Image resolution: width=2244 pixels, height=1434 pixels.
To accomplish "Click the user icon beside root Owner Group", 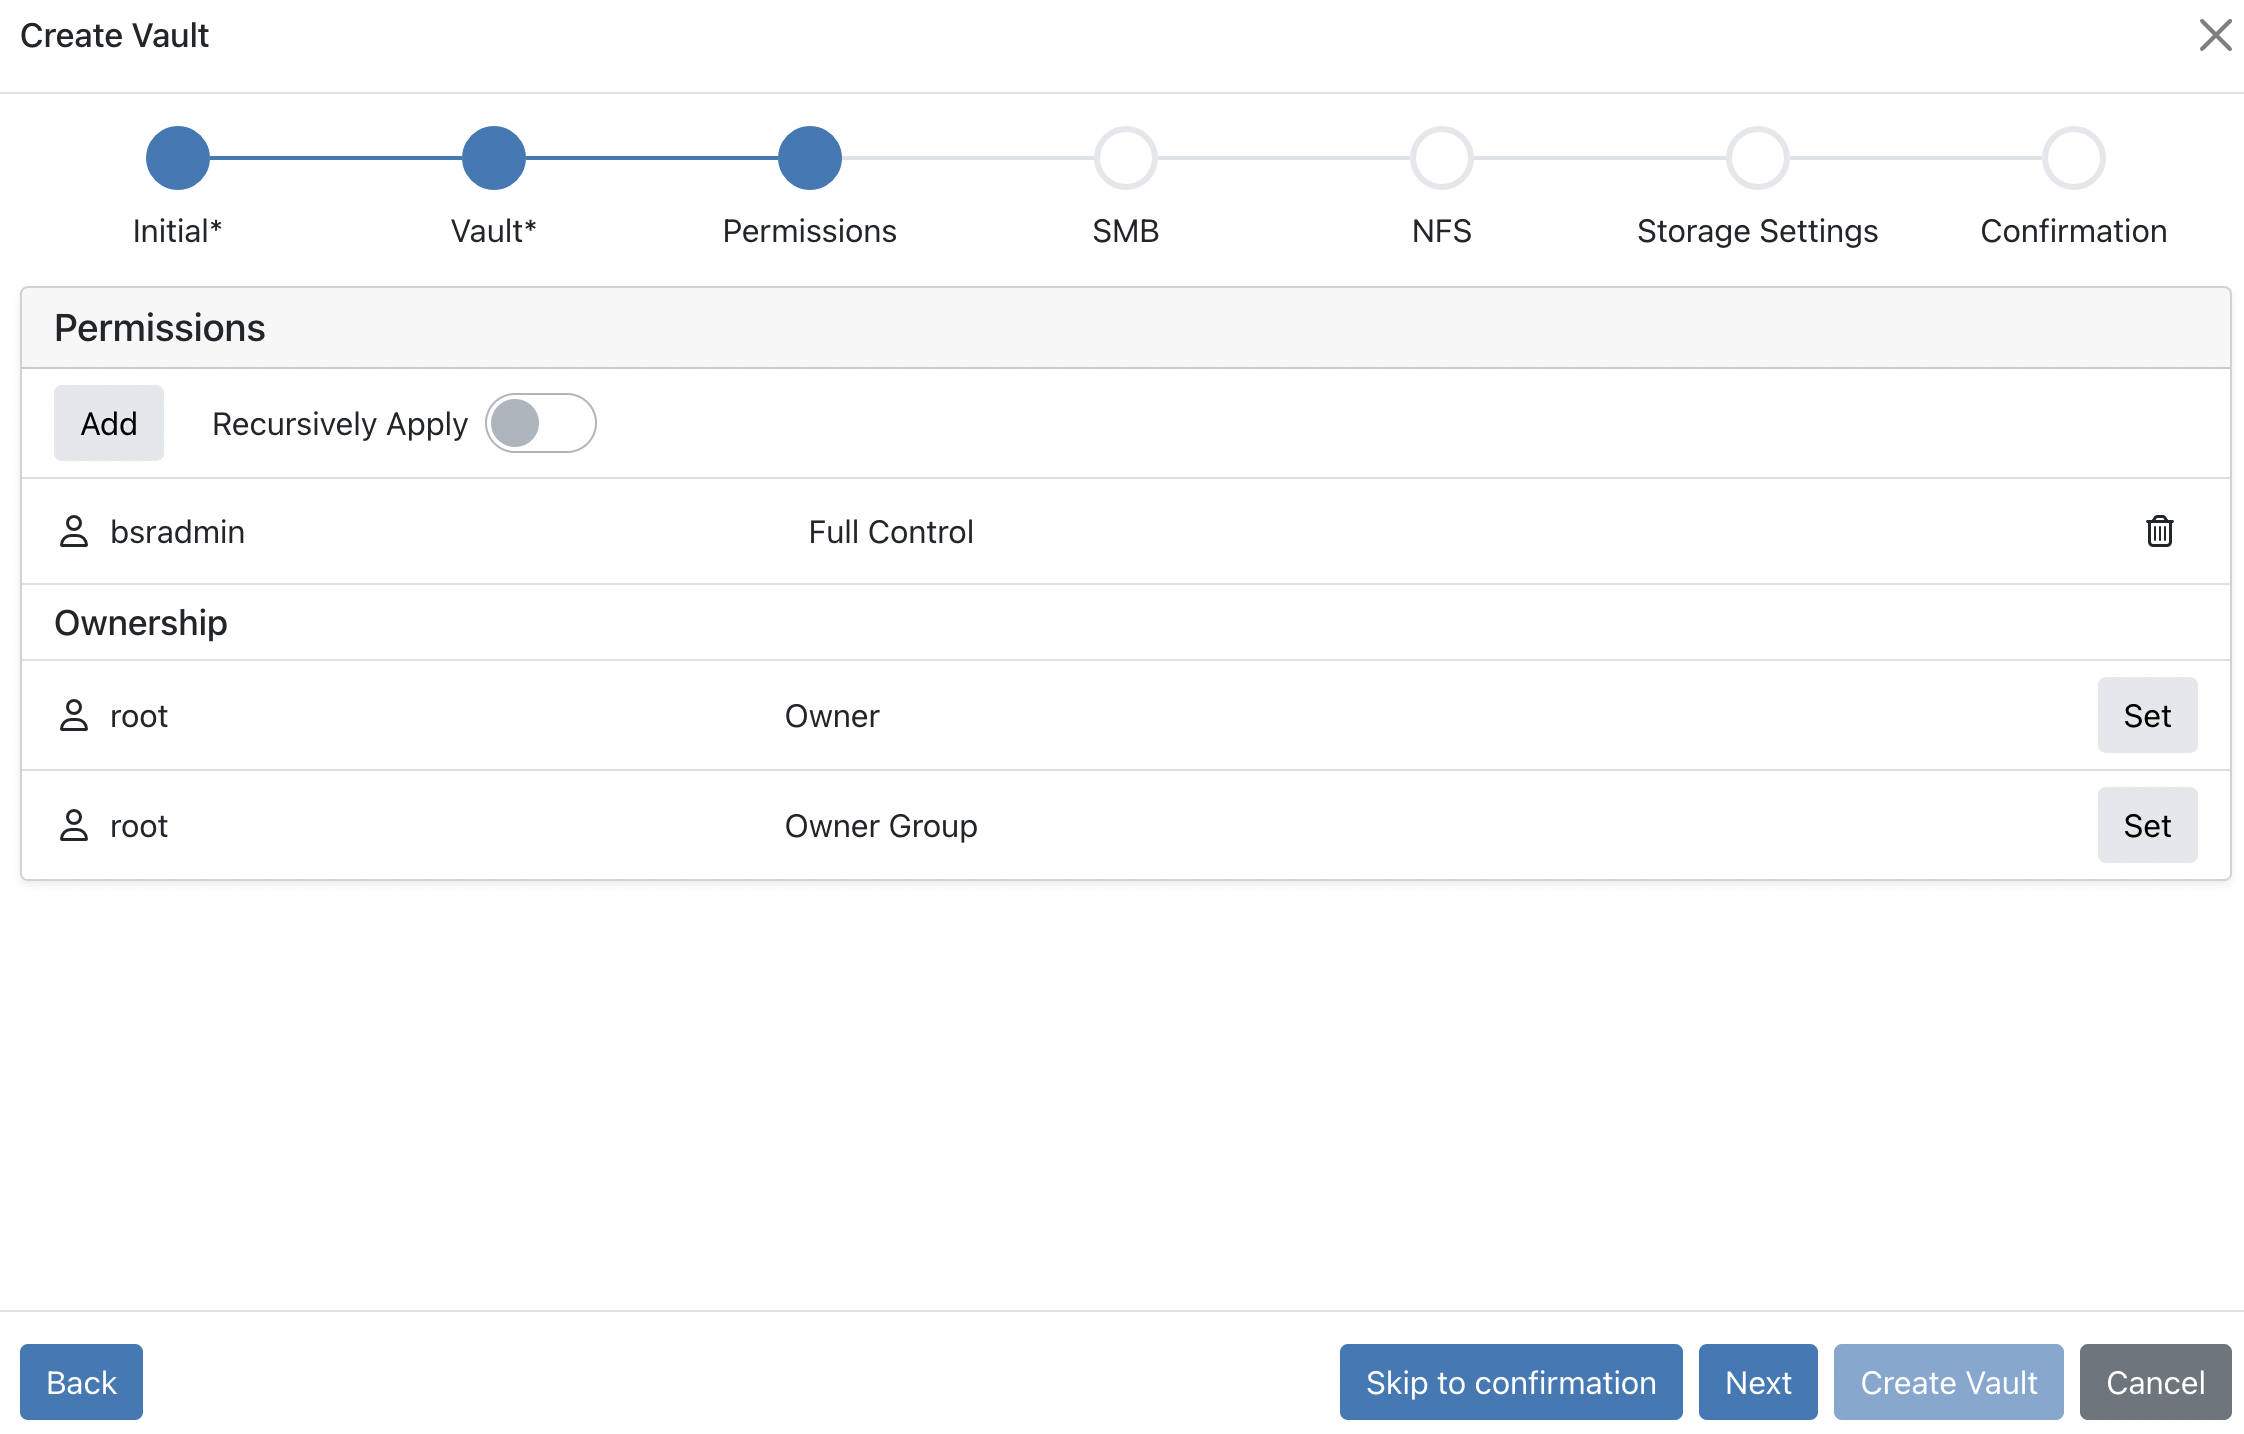I will point(74,825).
